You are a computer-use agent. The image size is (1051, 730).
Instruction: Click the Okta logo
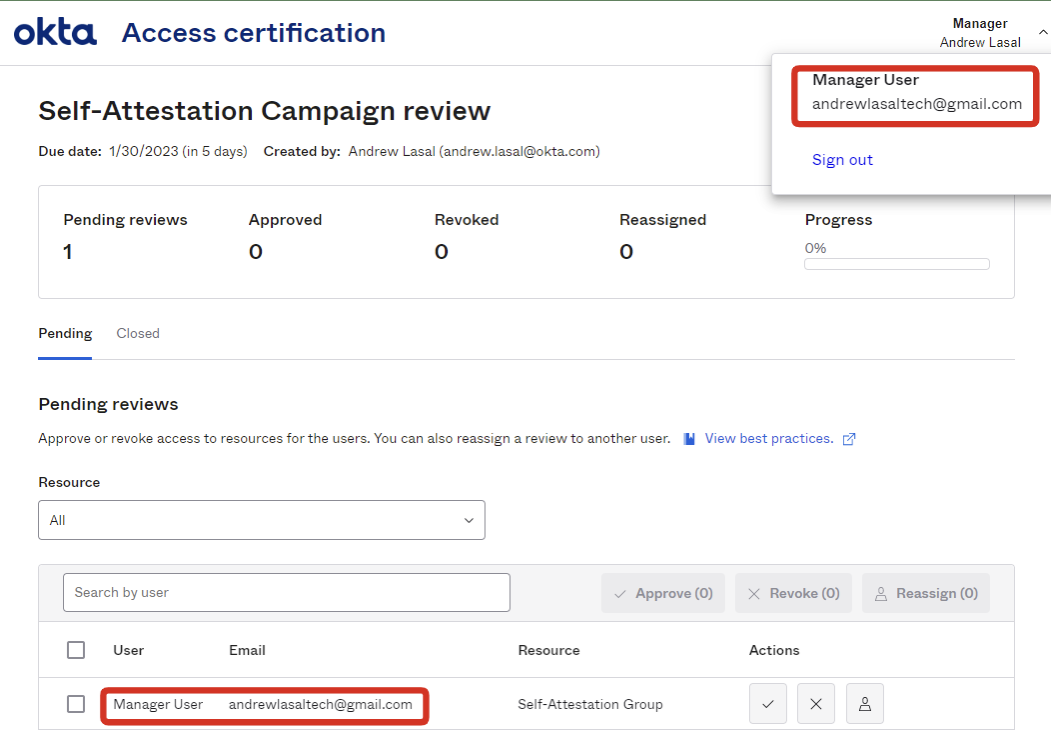click(55, 32)
